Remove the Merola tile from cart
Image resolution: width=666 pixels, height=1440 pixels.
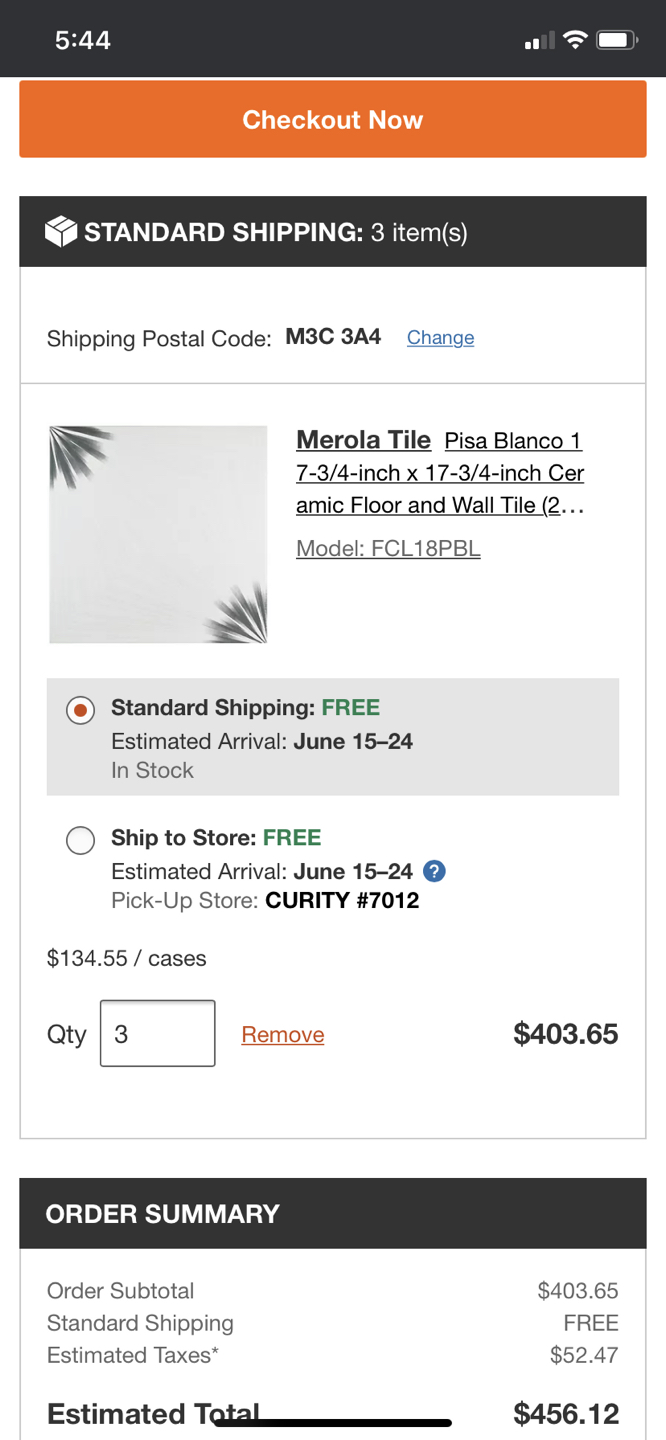283,1035
